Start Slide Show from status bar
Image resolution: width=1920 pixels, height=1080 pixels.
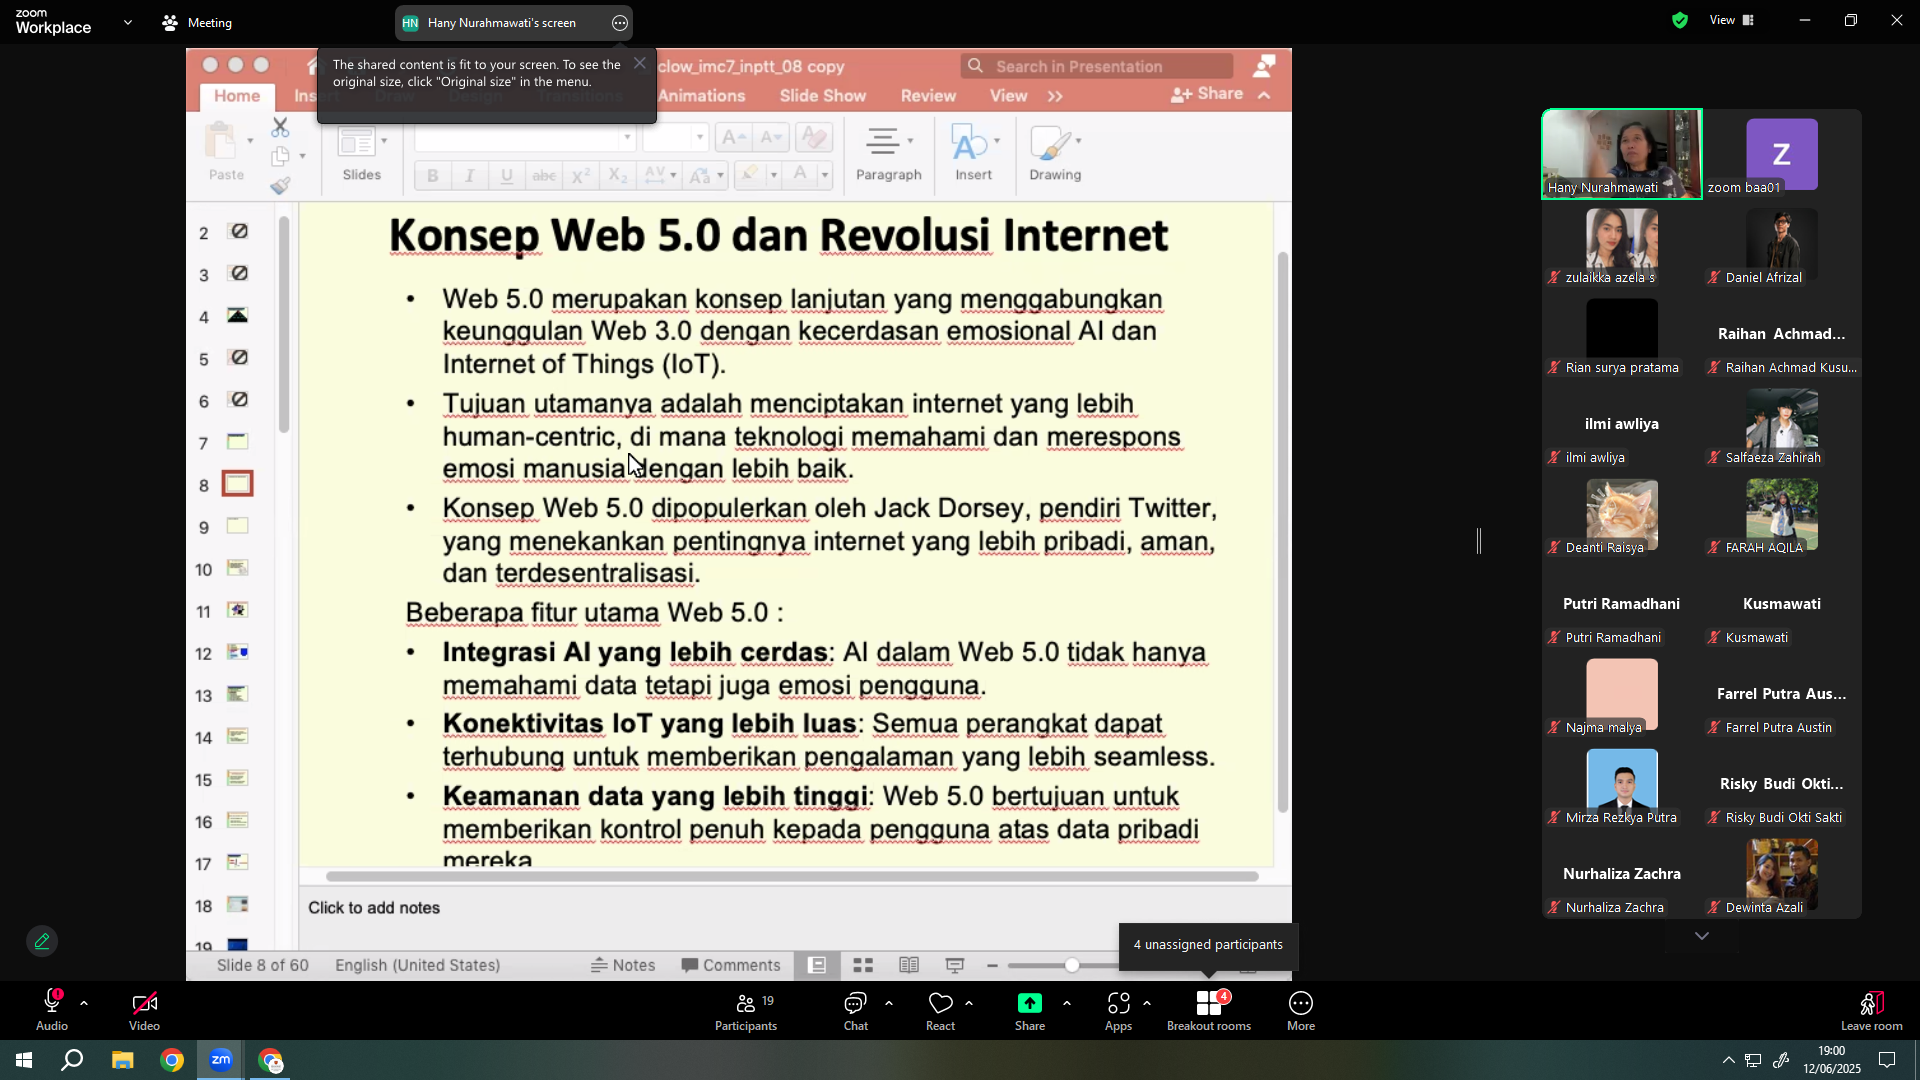[x=955, y=965]
